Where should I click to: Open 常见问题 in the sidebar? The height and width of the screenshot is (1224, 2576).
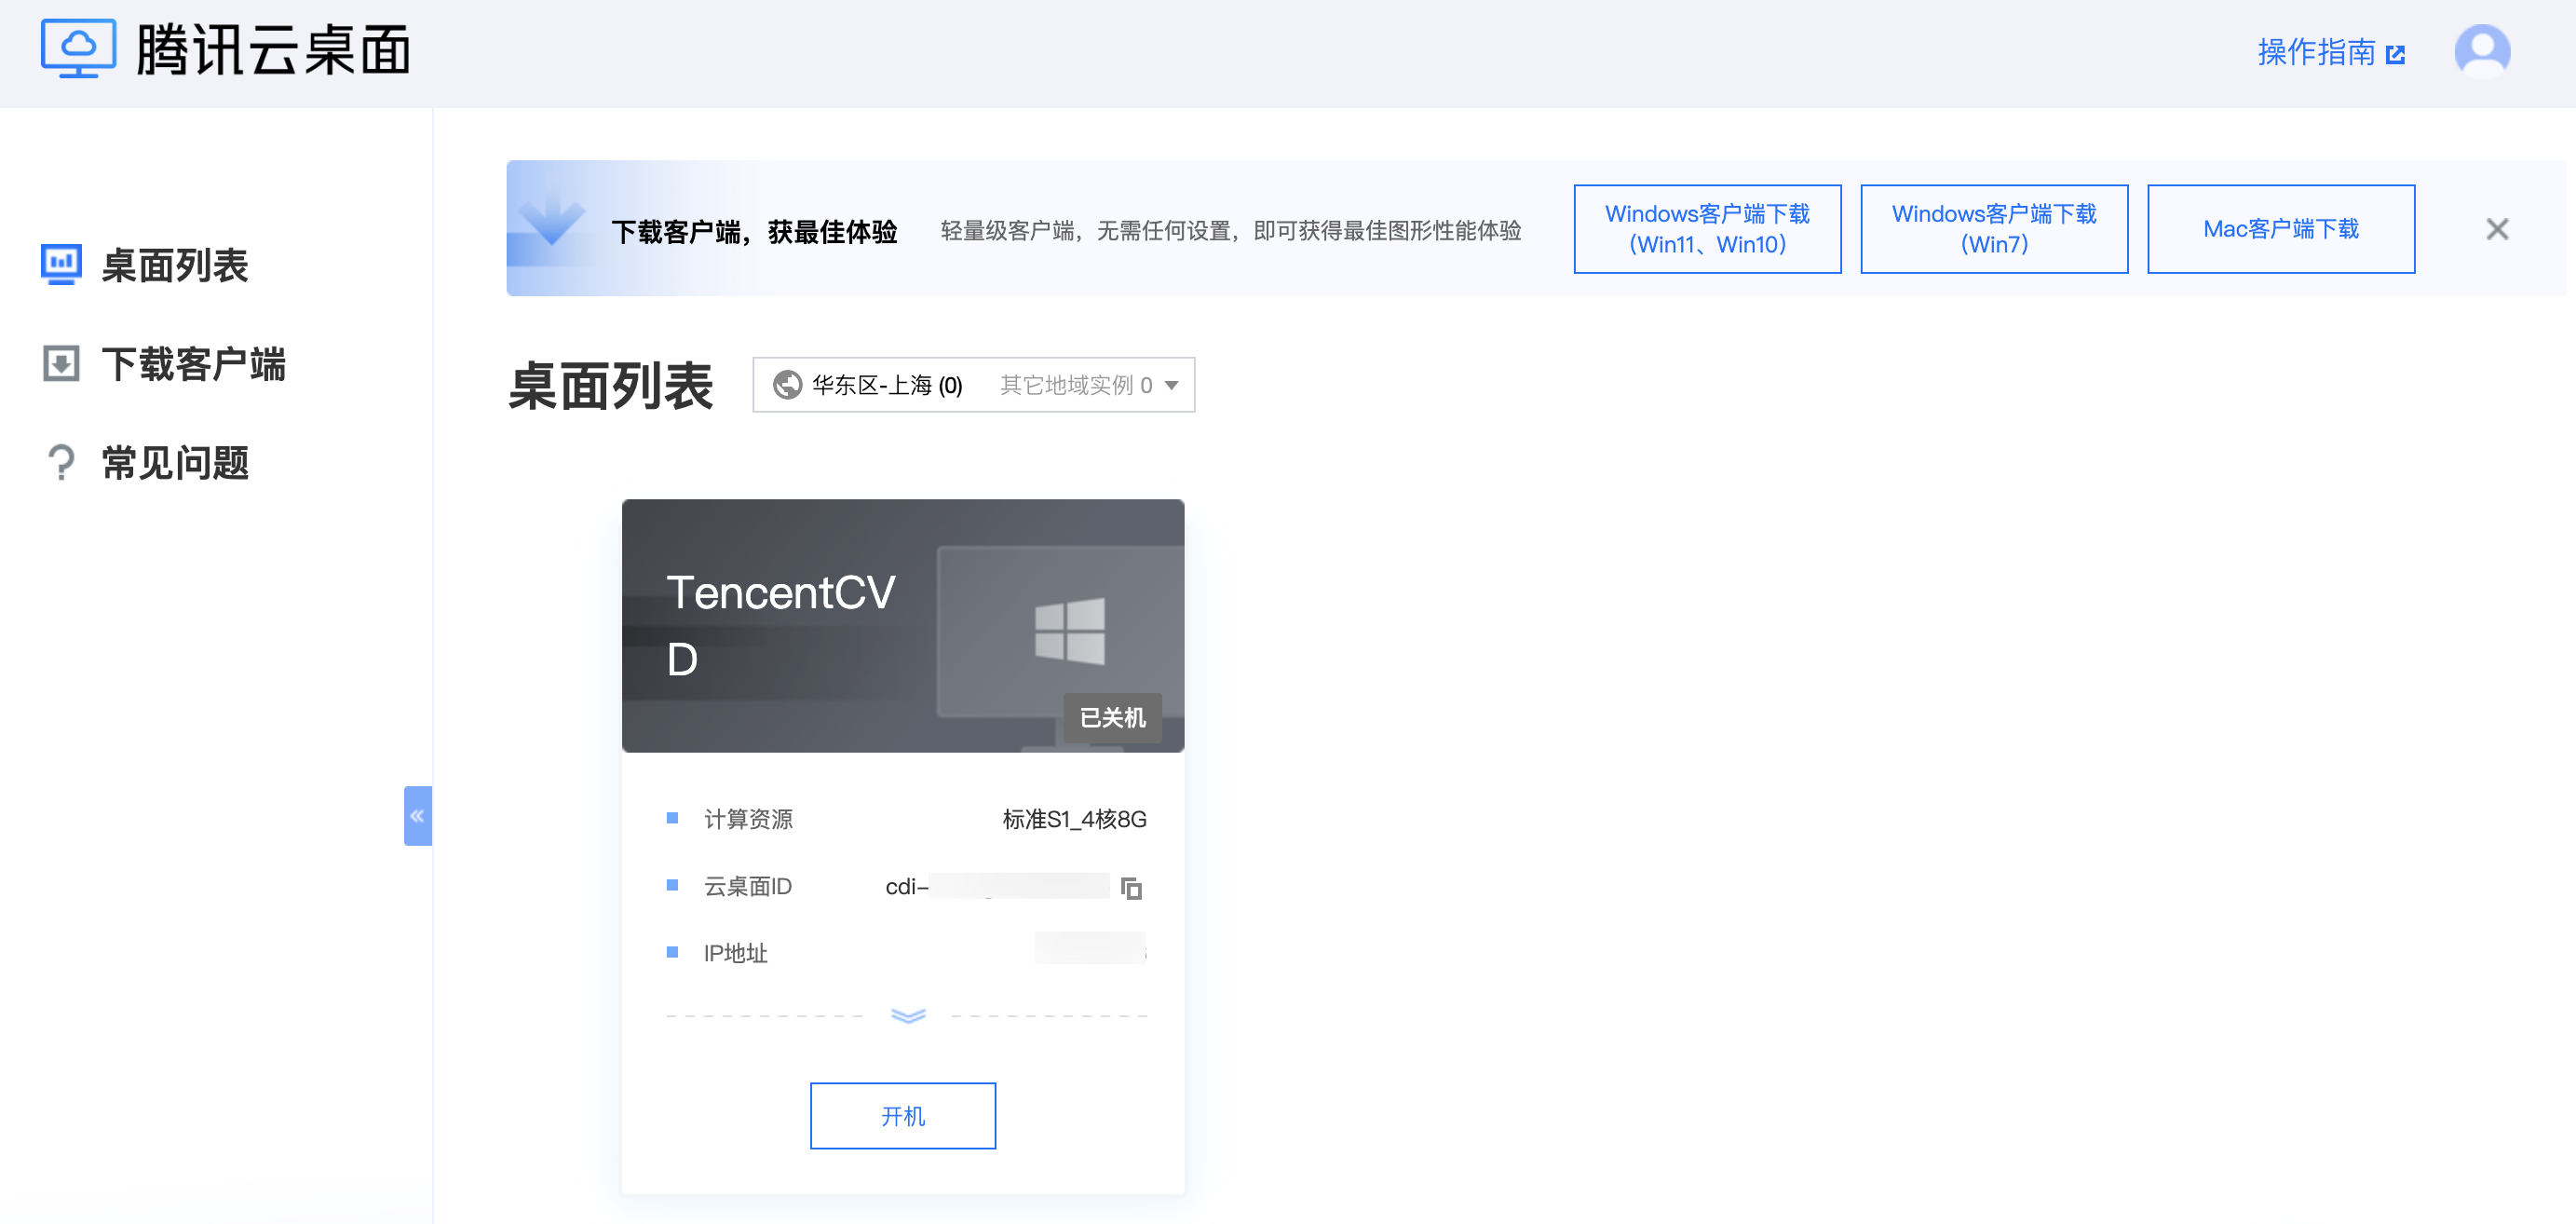tap(175, 463)
